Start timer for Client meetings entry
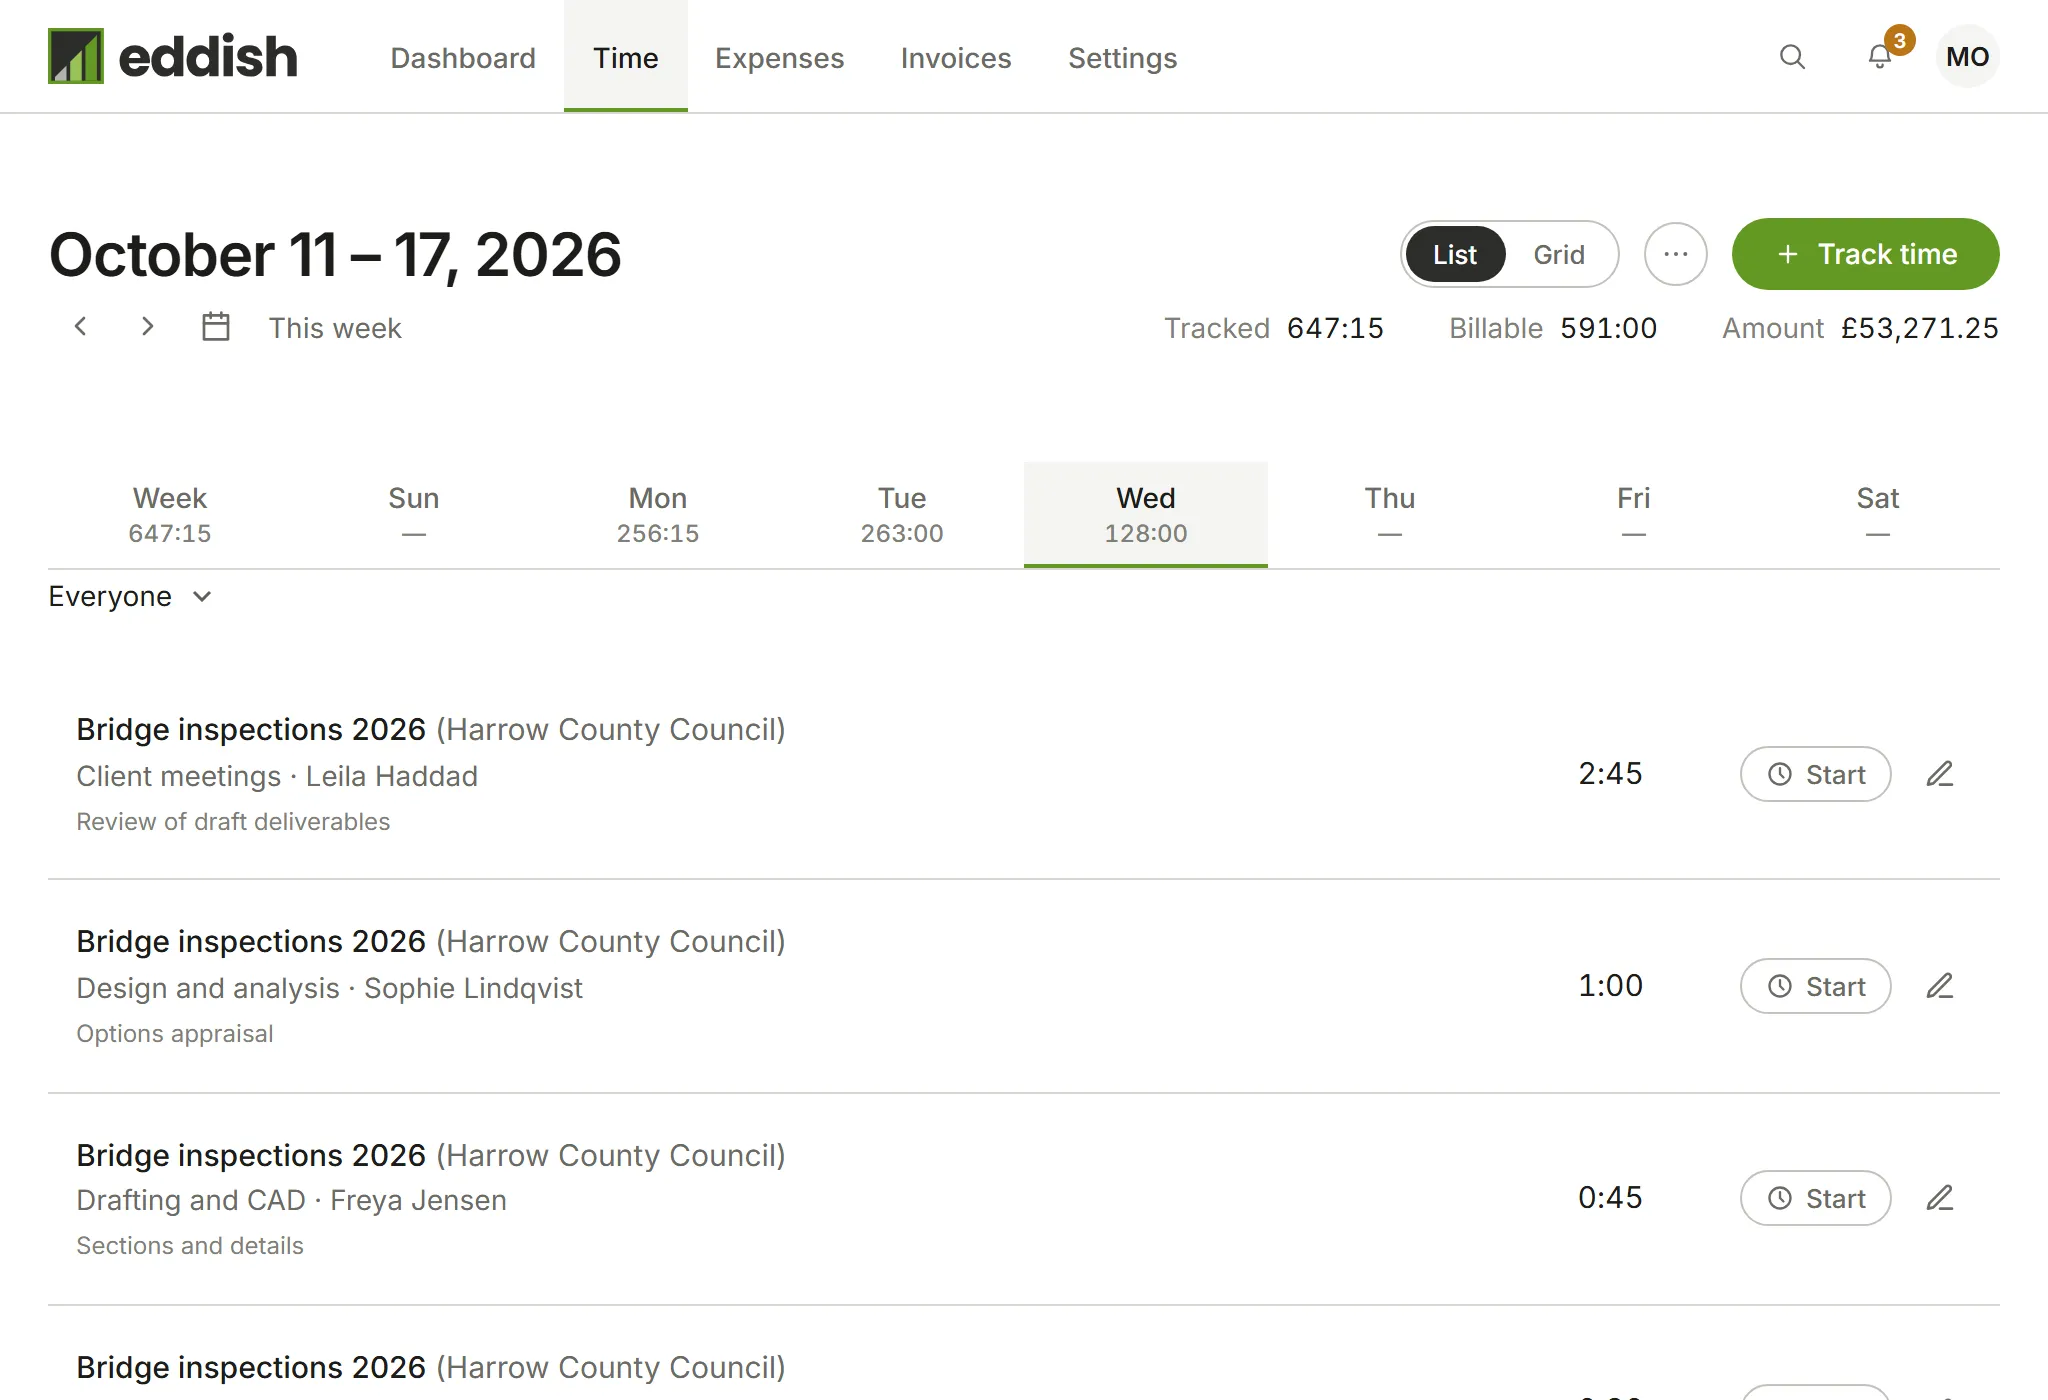The height and width of the screenshot is (1400, 2048). pyautogui.click(x=1816, y=774)
